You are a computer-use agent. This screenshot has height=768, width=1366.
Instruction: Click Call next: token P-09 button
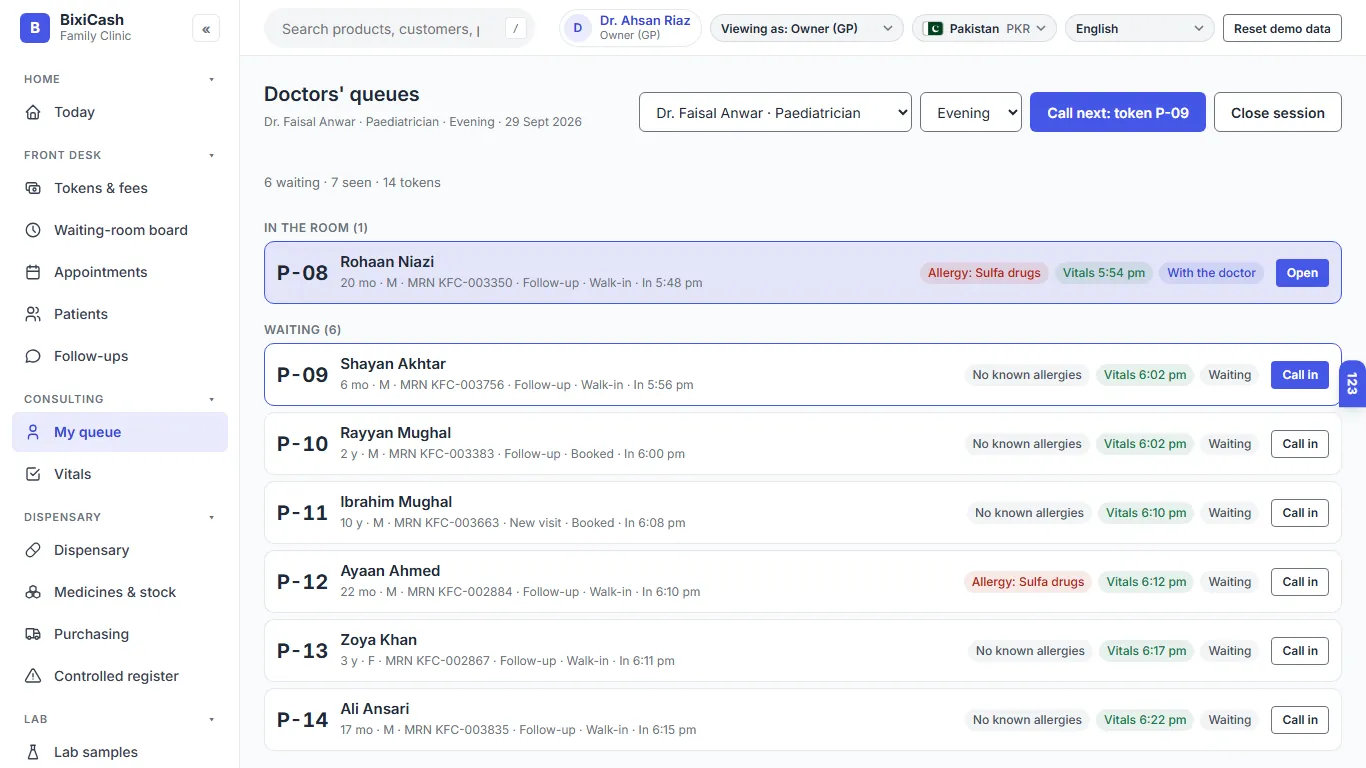1118,113
